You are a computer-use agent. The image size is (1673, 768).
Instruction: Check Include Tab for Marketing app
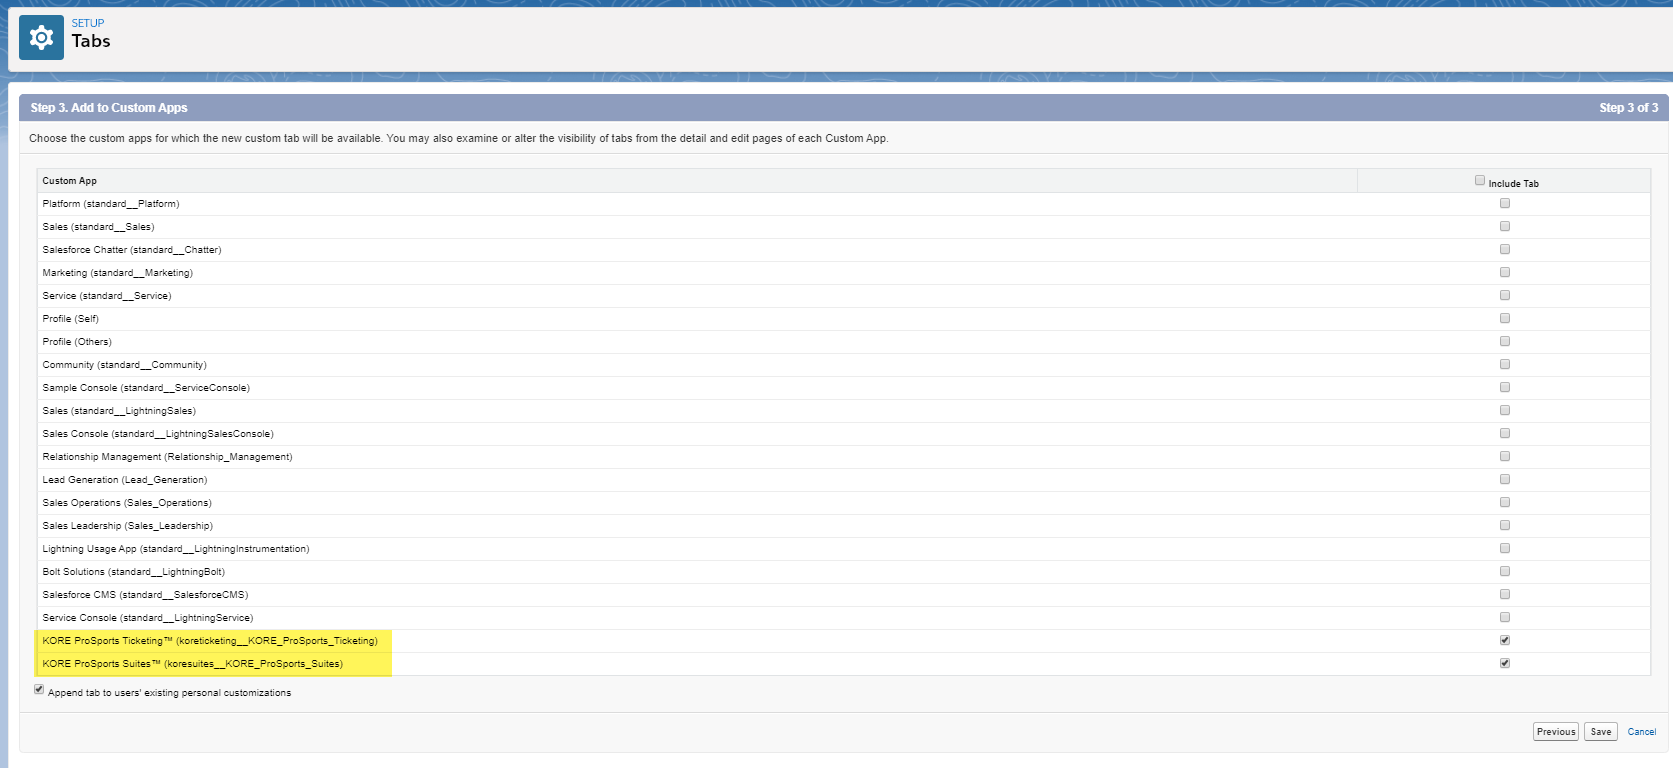1504,272
